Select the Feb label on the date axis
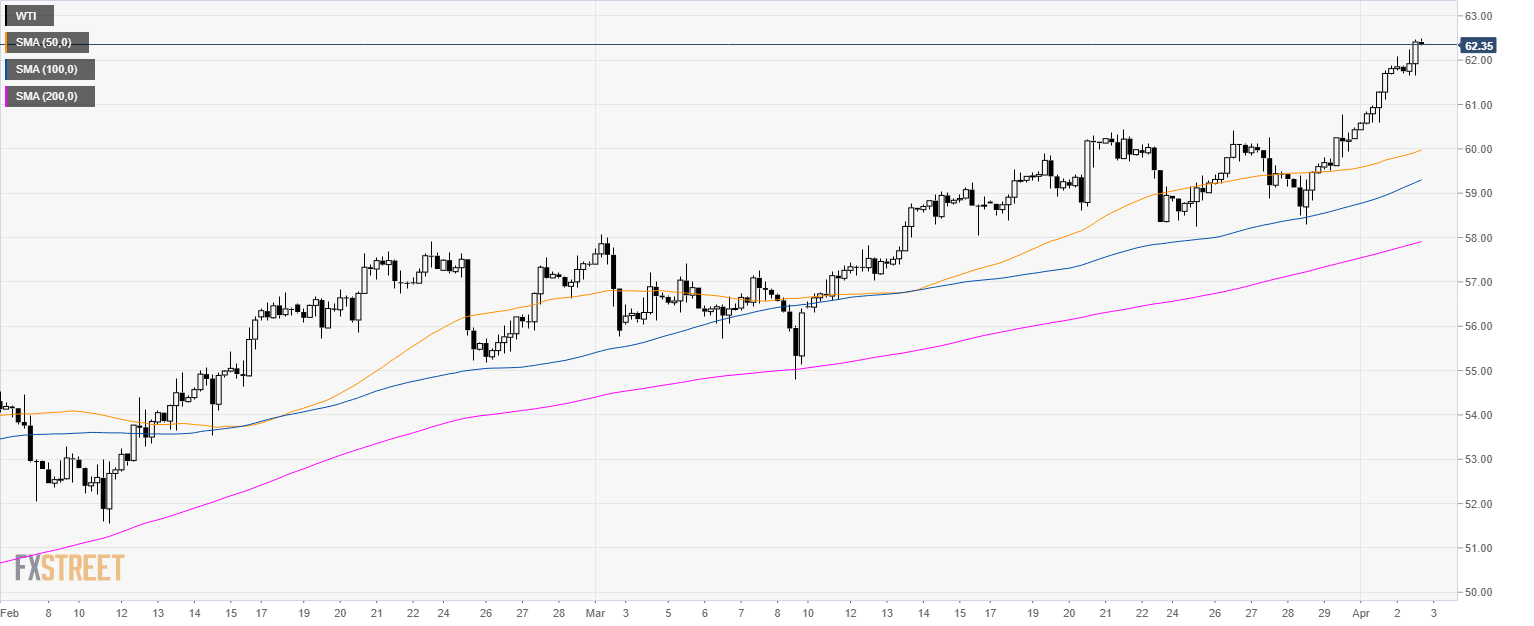1534x626 pixels. click(10, 610)
